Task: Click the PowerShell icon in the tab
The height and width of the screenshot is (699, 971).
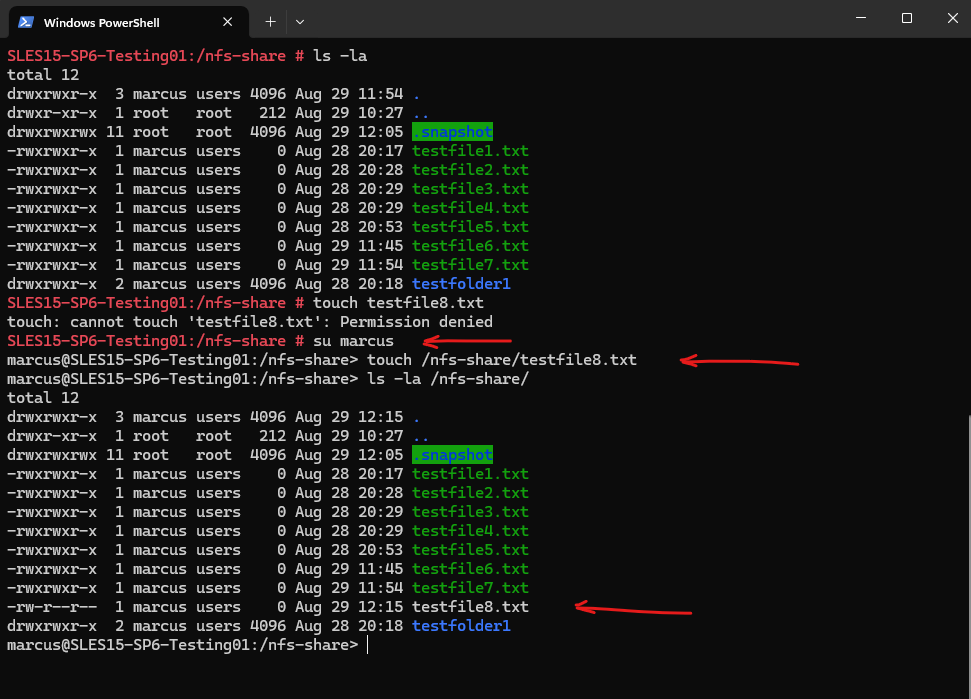Action: 25,22
